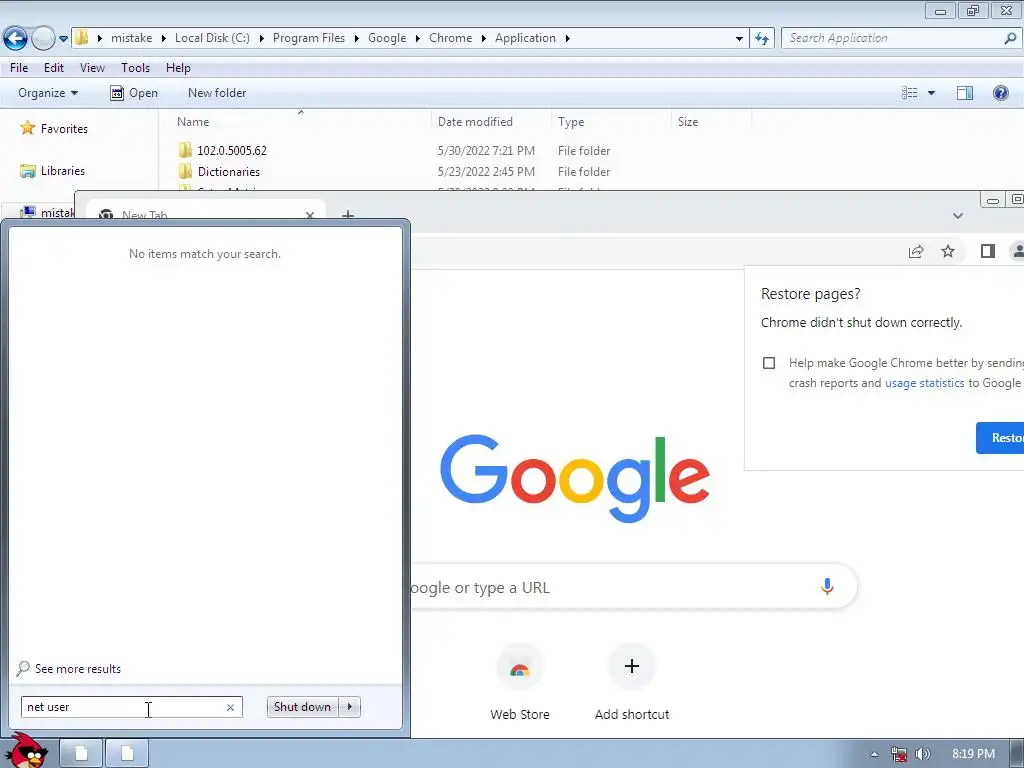Clear the Start menu search text
The width and height of the screenshot is (1024, 768).
pyautogui.click(x=230, y=707)
